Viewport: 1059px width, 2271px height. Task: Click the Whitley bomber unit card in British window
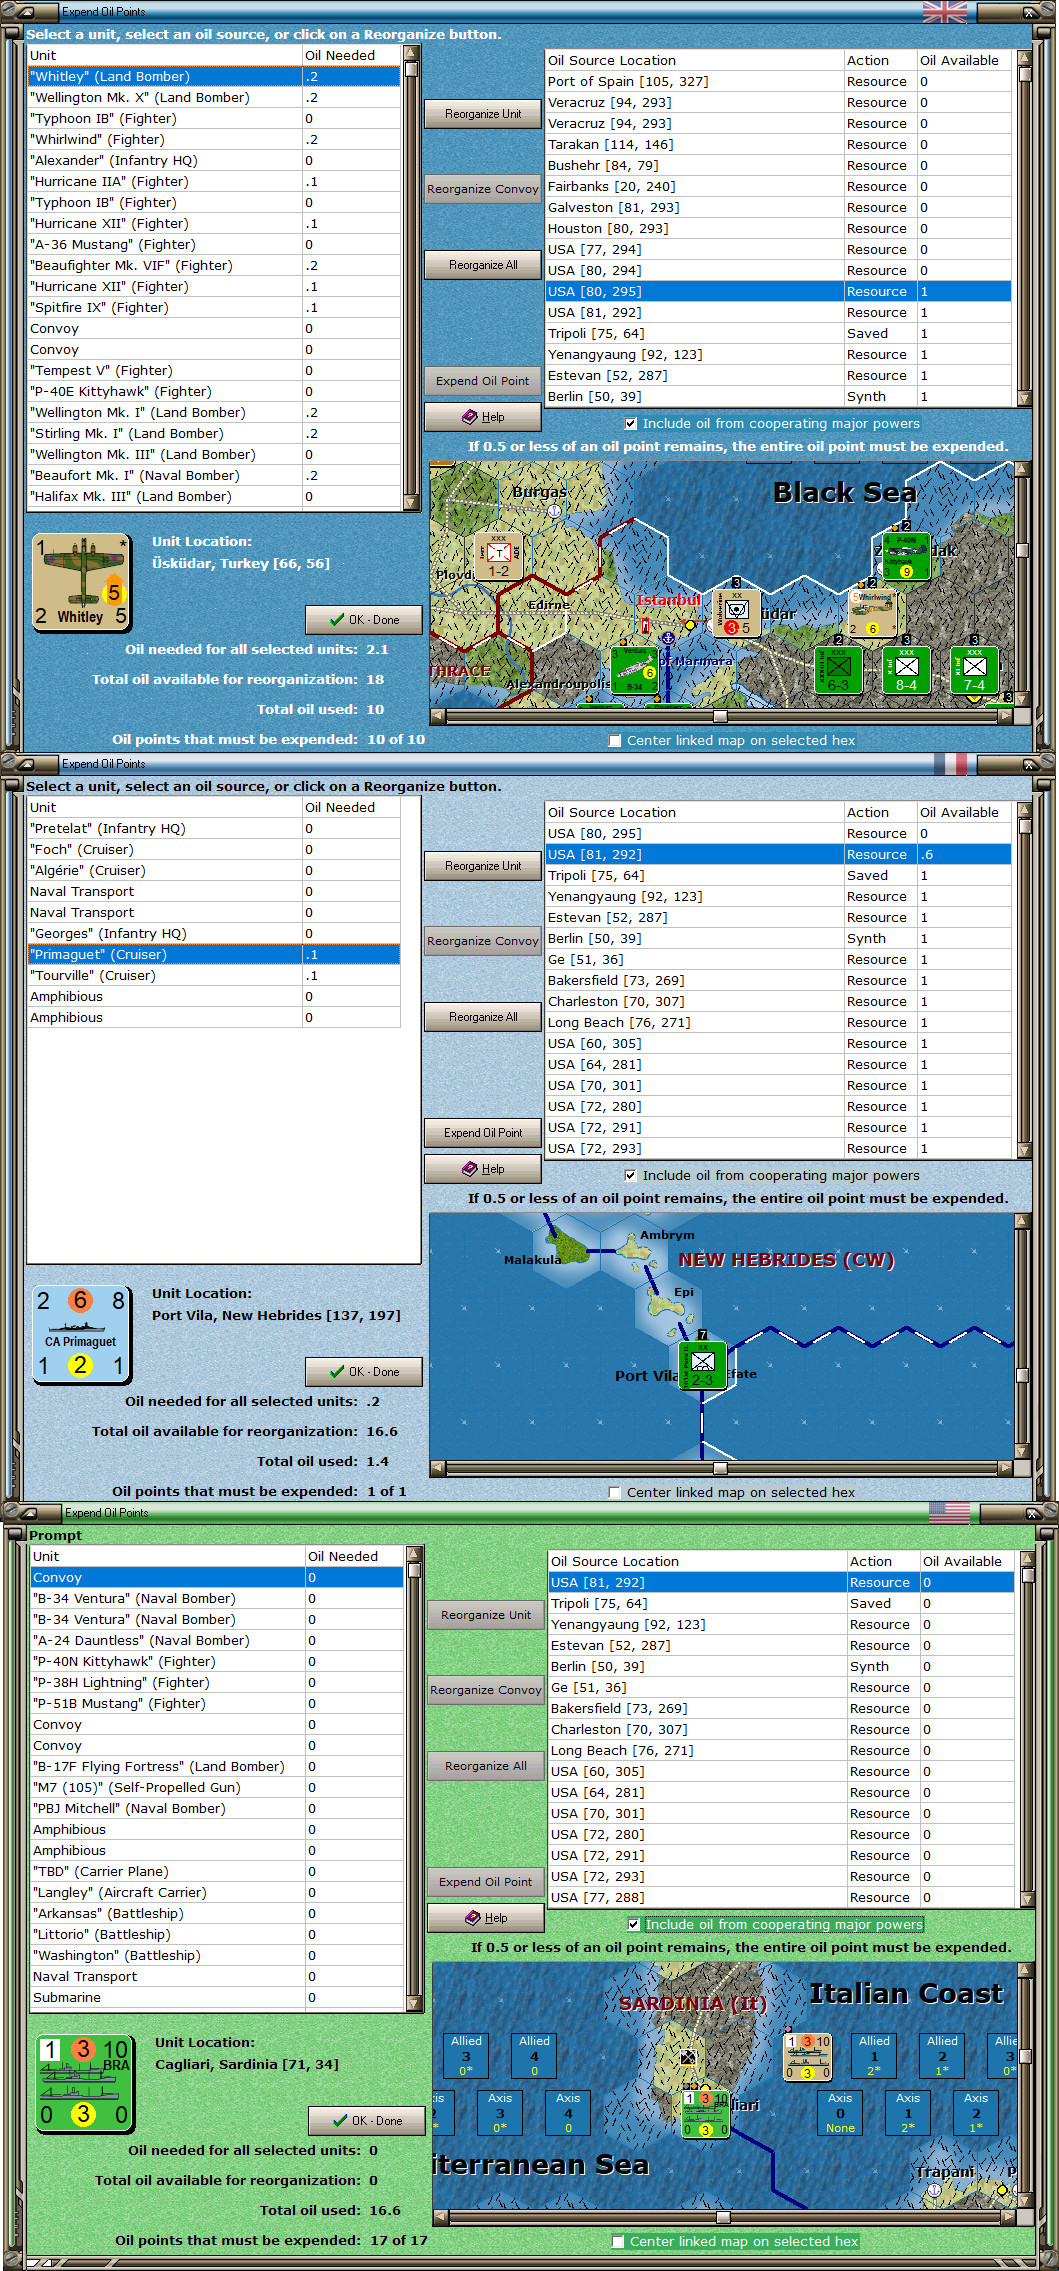click(x=81, y=582)
